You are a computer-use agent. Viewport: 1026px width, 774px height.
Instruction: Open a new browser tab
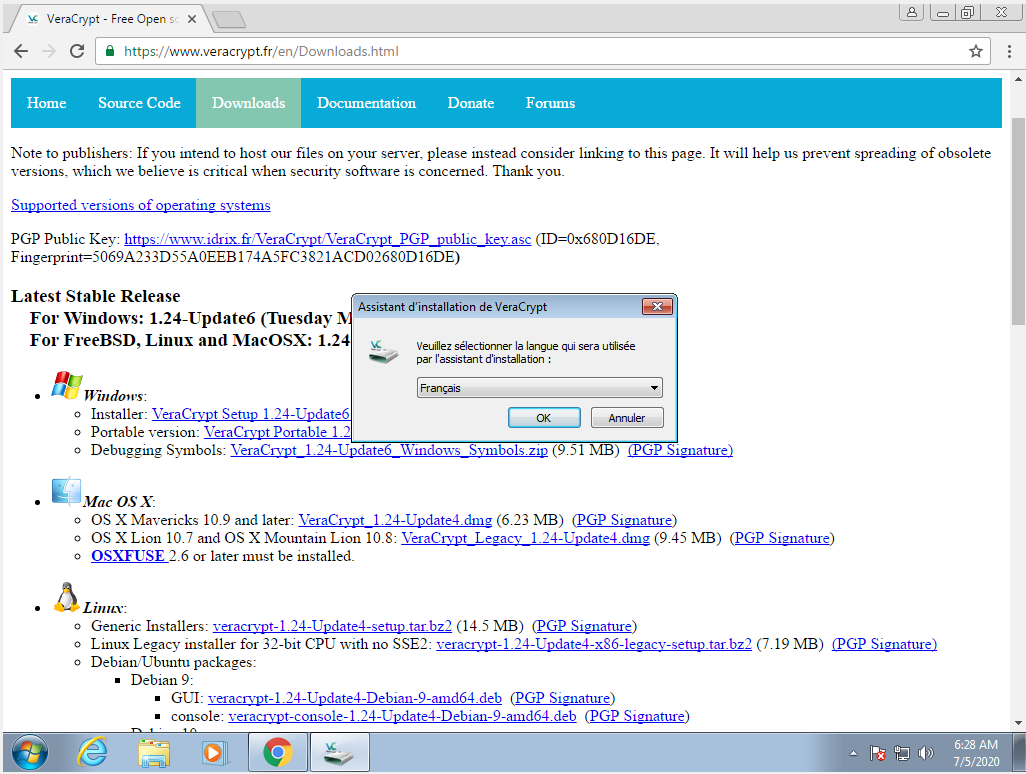click(229, 20)
